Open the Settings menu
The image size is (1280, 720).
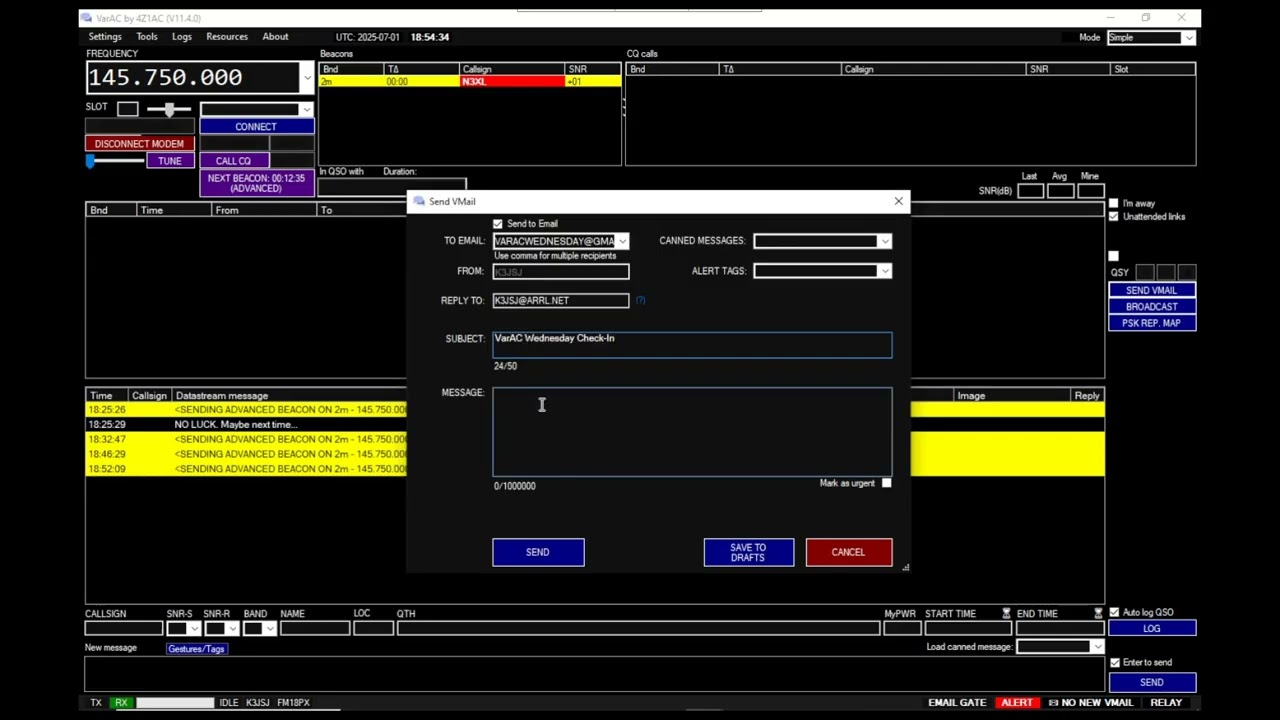coord(105,37)
